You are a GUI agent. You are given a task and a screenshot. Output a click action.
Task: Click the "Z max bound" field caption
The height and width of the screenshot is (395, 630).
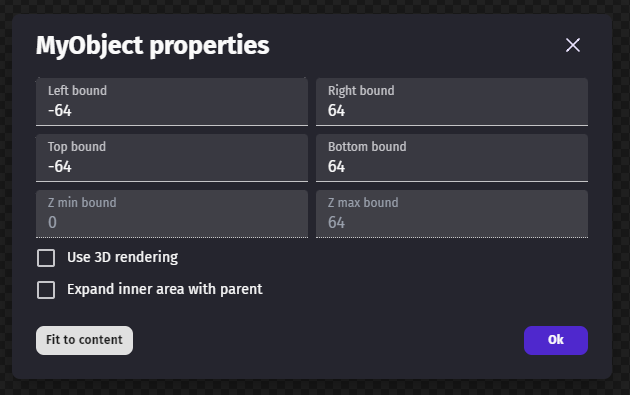363,203
